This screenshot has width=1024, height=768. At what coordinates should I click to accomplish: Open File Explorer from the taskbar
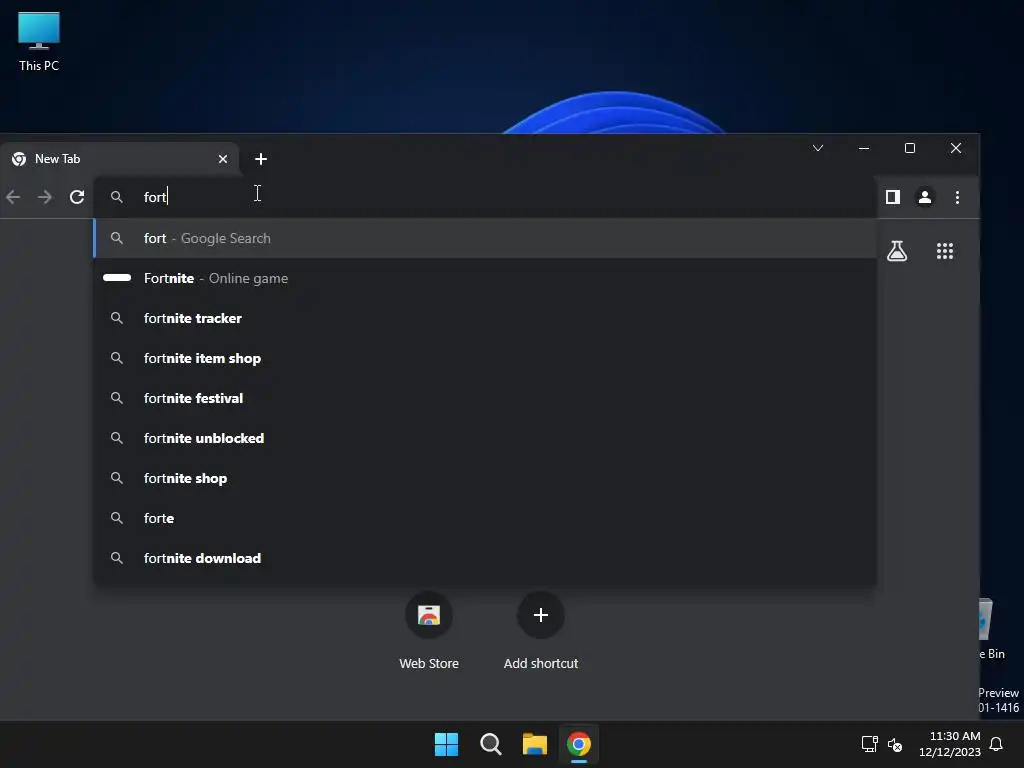[x=534, y=744]
